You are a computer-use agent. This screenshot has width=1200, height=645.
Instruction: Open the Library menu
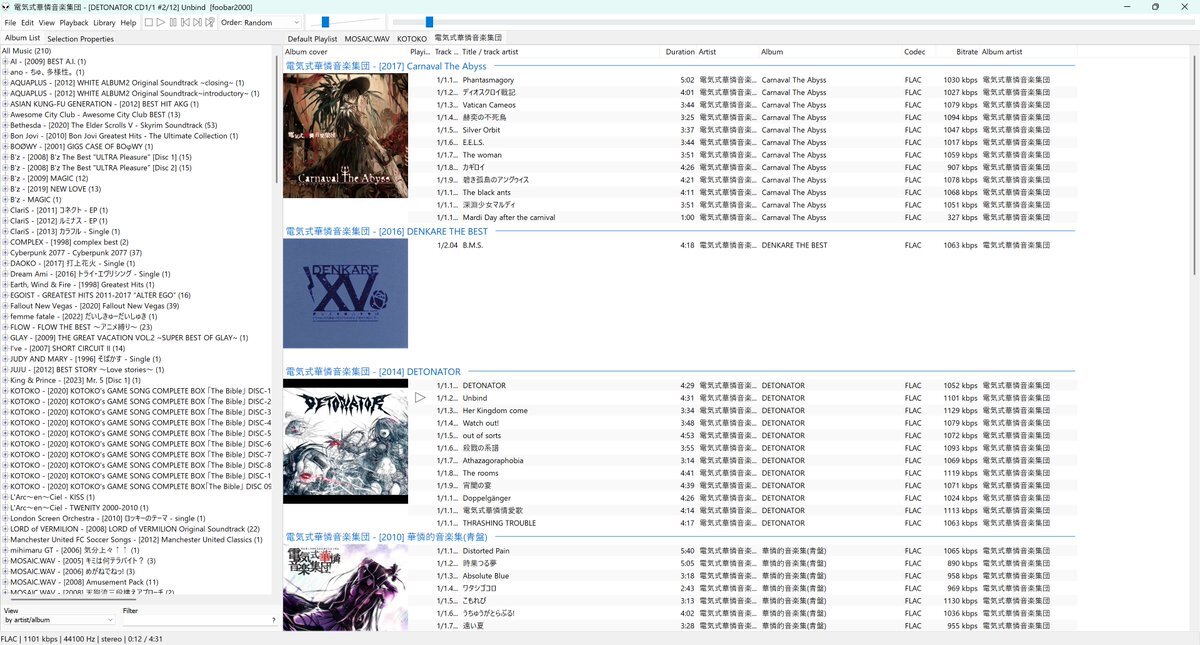tap(104, 22)
